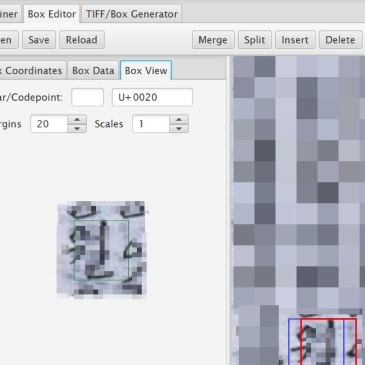
Task: Click the red-outlined box in image pane
Action: click(x=328, y=342)
